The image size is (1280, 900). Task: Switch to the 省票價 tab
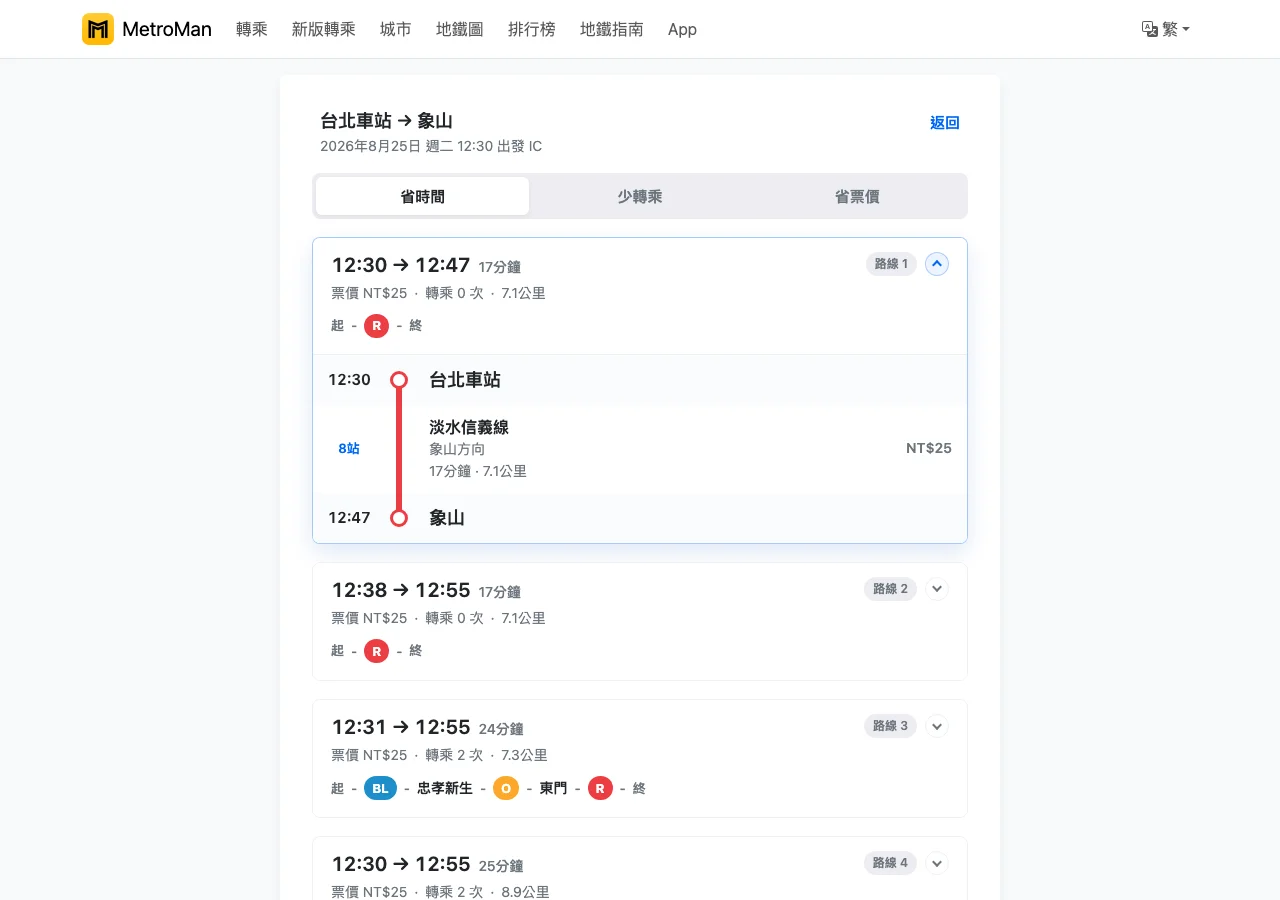point(857,196)
